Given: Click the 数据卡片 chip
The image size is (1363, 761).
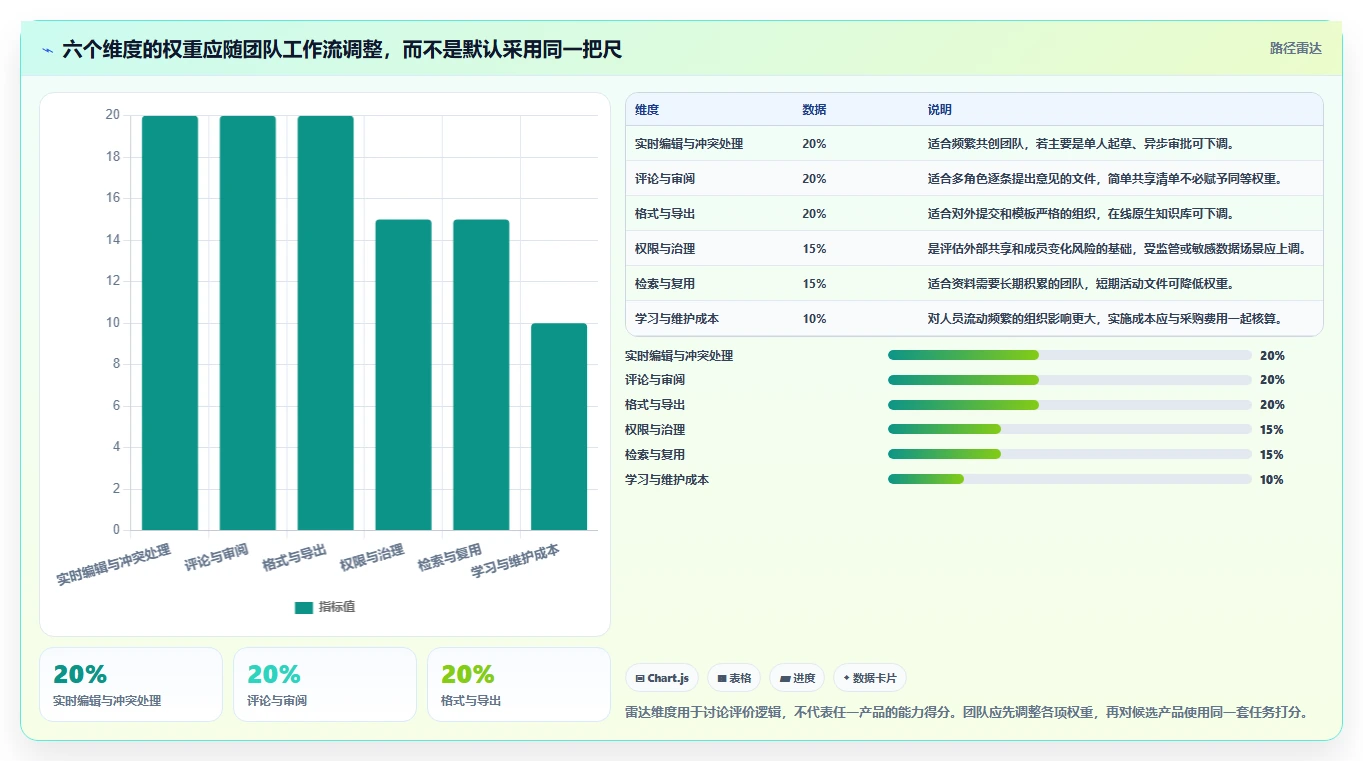Looking at the screenshot, I should 870,678.
